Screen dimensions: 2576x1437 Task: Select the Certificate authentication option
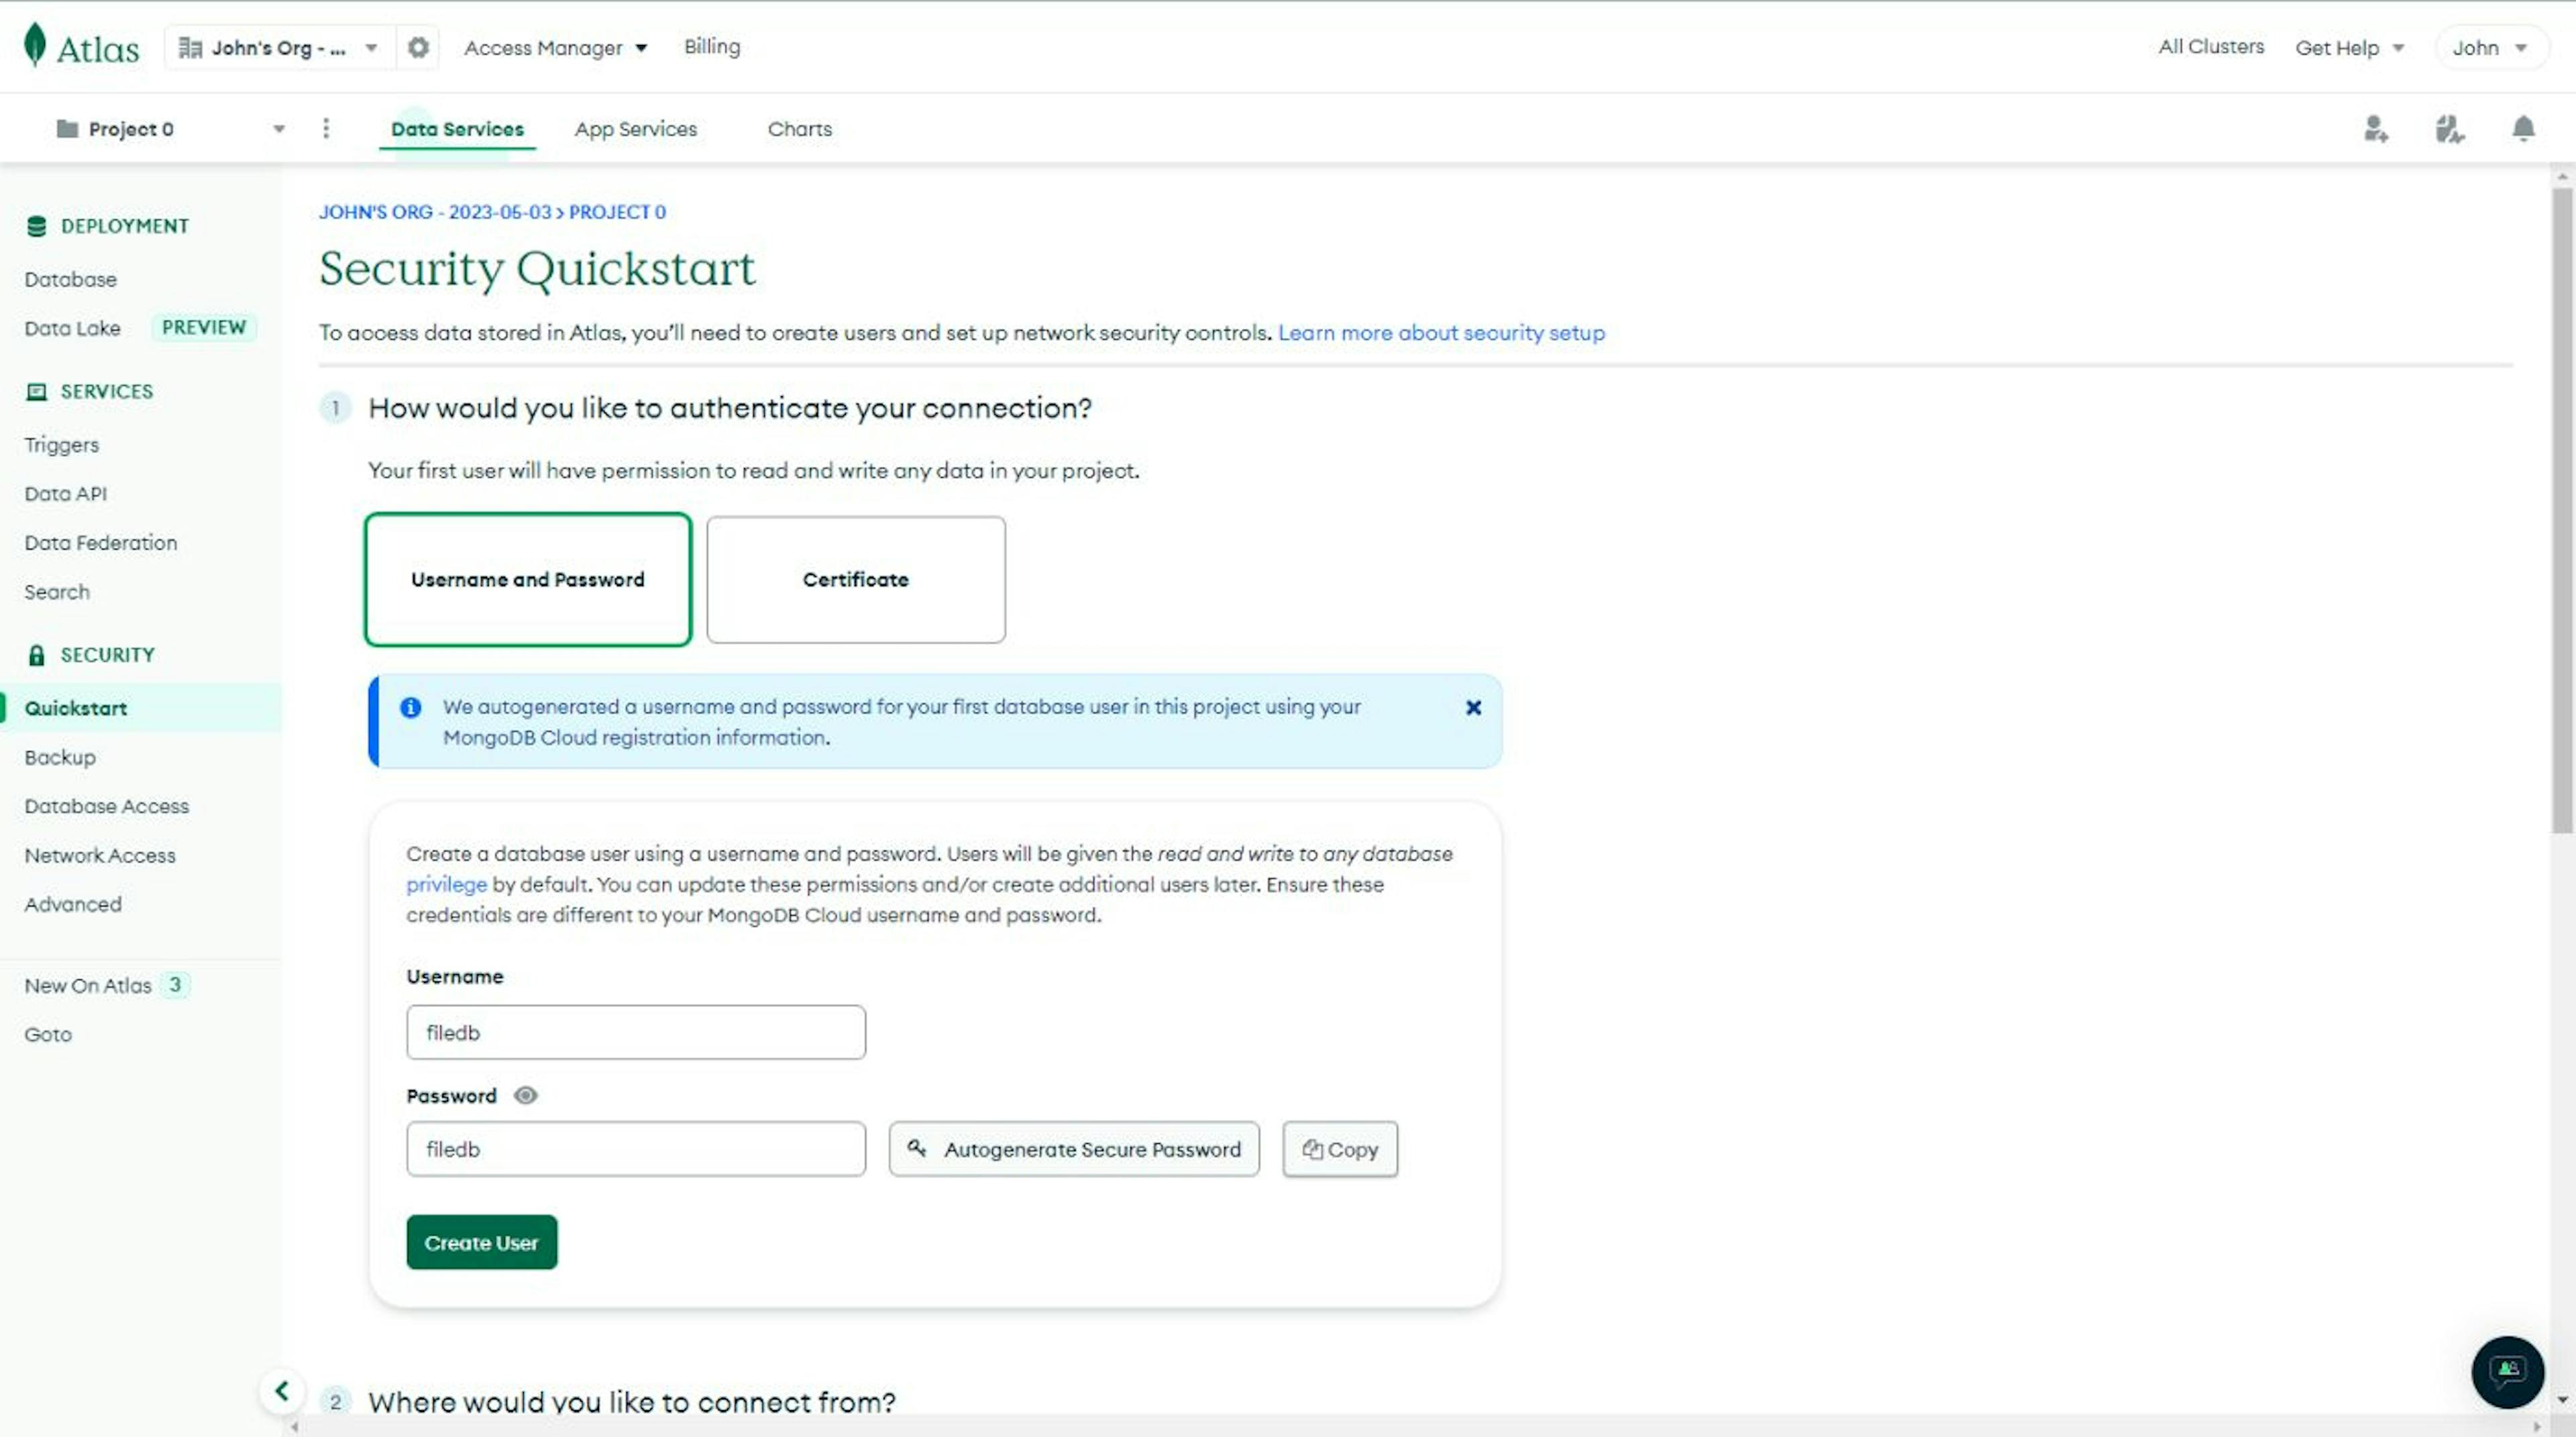click(855, 579)
